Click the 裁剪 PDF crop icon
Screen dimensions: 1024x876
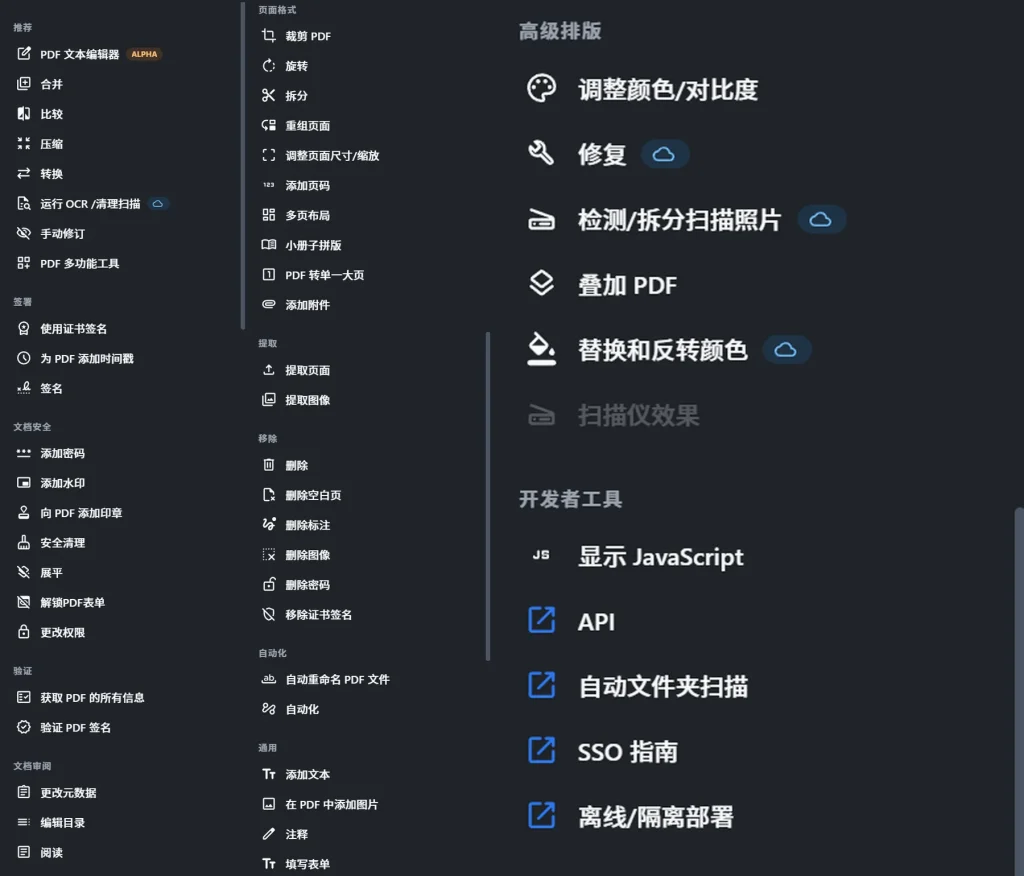(268, 36)
